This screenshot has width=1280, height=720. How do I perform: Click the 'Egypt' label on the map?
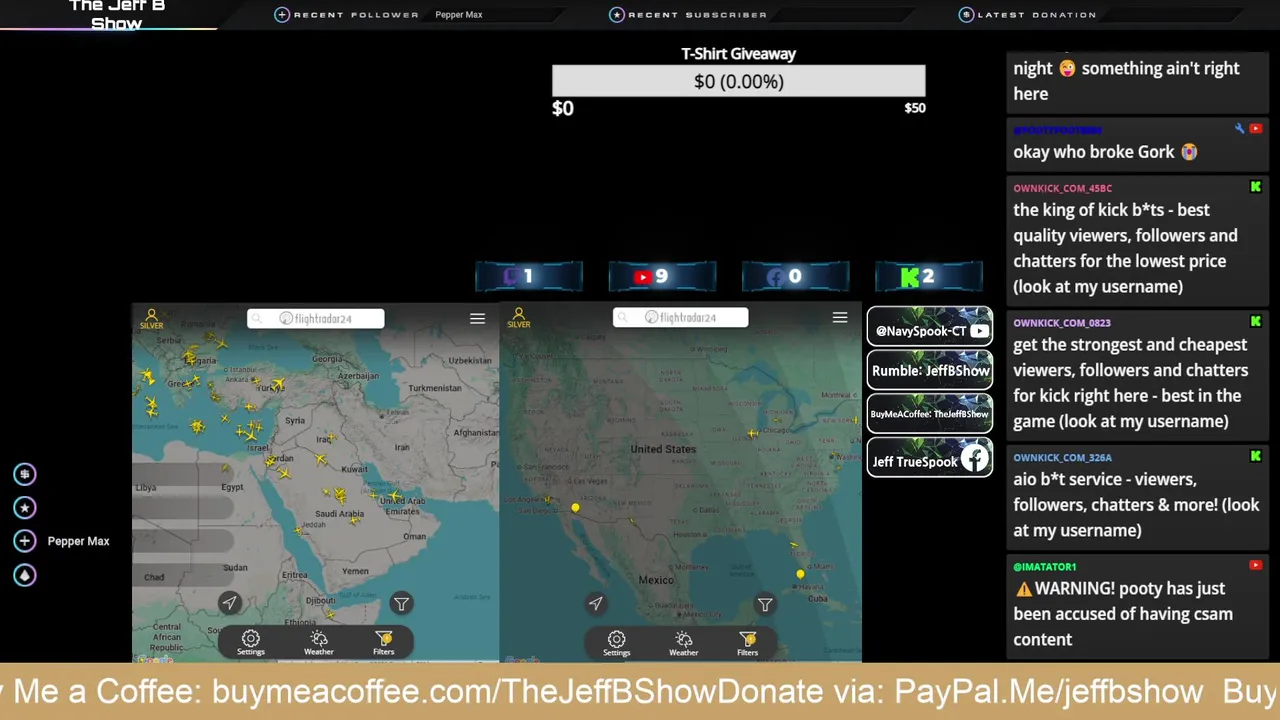232,487
